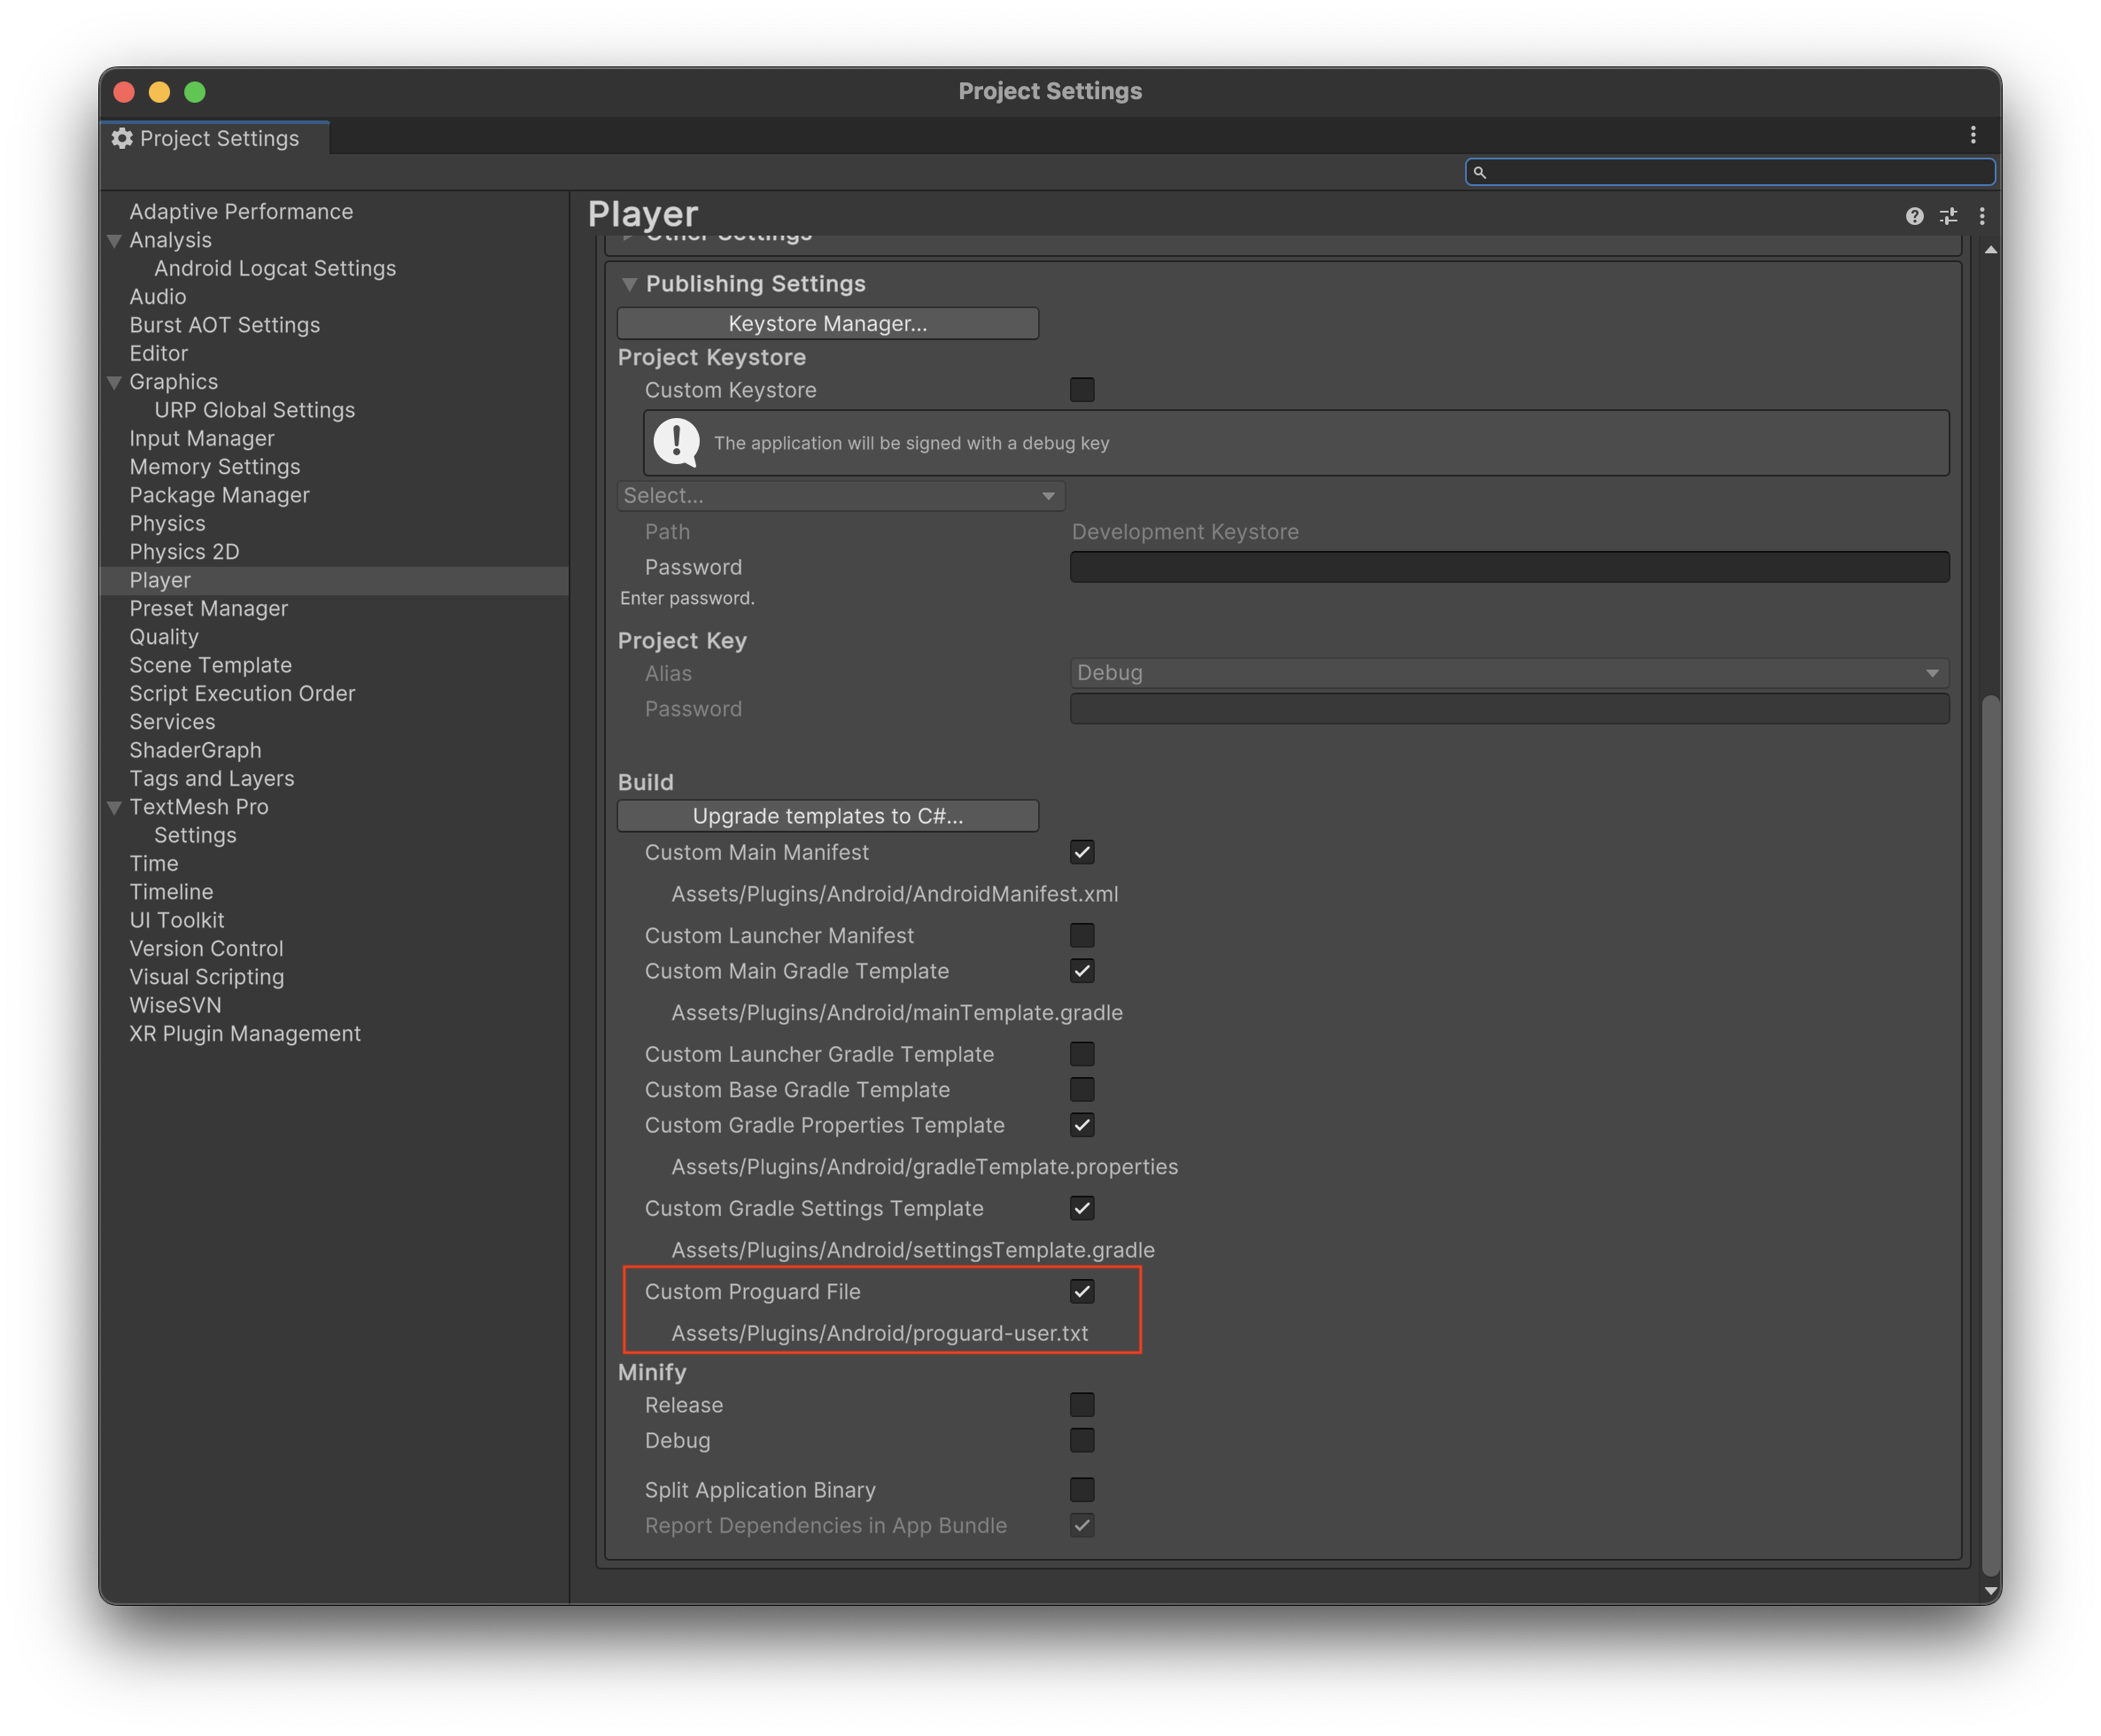
Task: Uncheck Custom Proguard File
Action: pos(1082,1291)
